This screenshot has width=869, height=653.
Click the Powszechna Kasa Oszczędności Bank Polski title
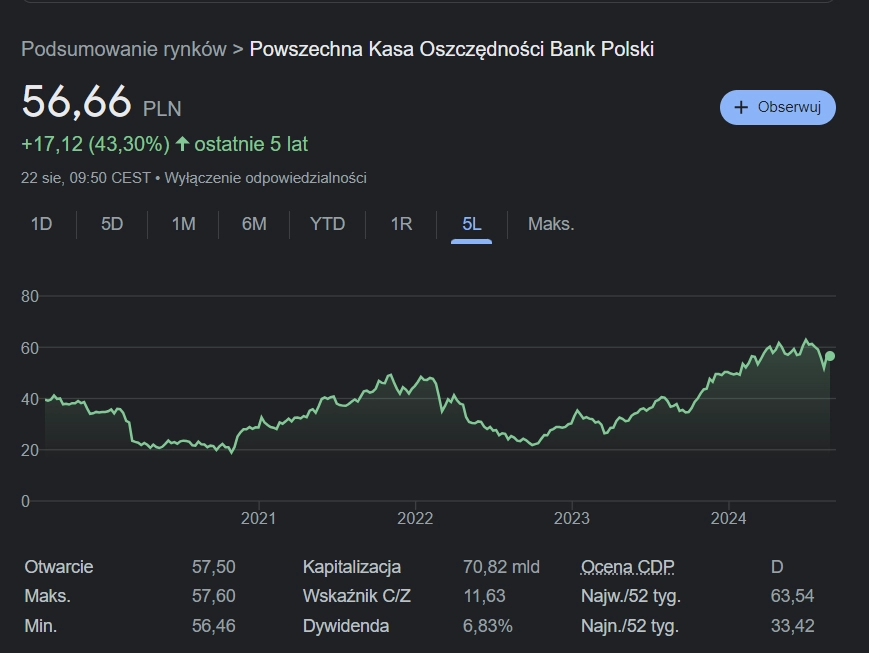[452, 49]
